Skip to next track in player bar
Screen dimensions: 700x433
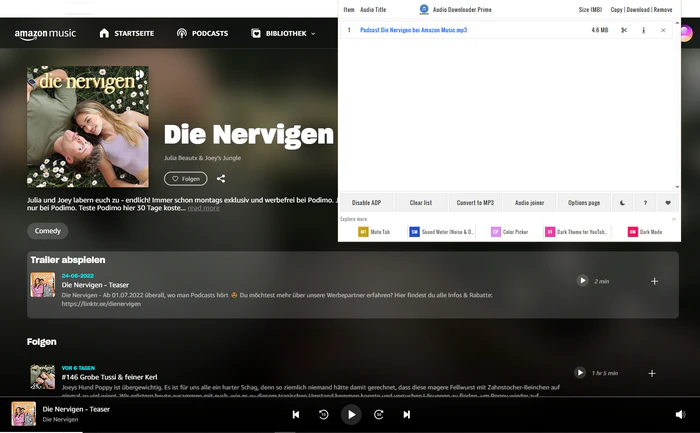point(406,415)
